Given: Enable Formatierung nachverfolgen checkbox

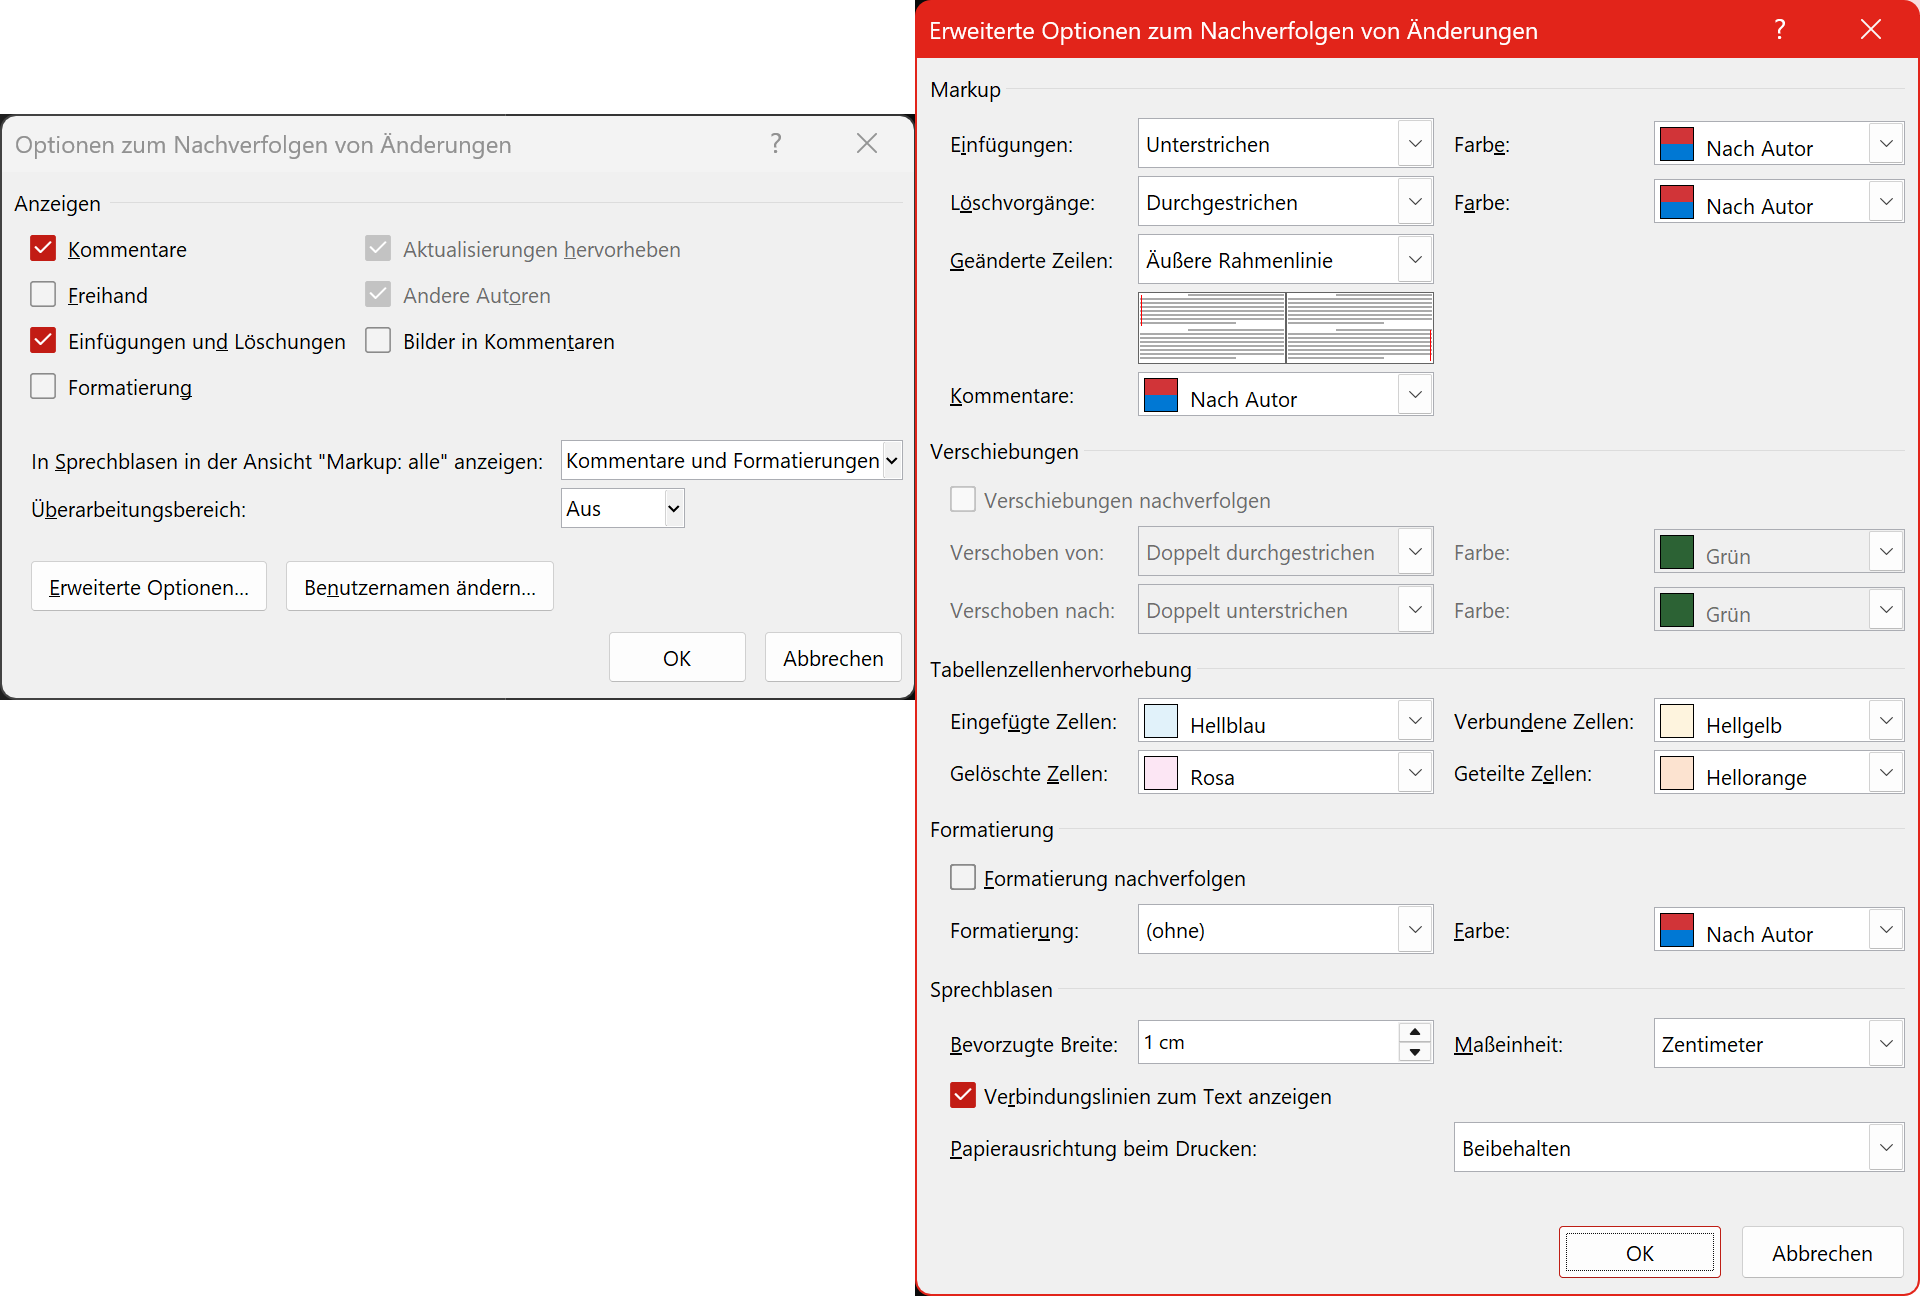Looking at the screenshot, I should (963, 878).
